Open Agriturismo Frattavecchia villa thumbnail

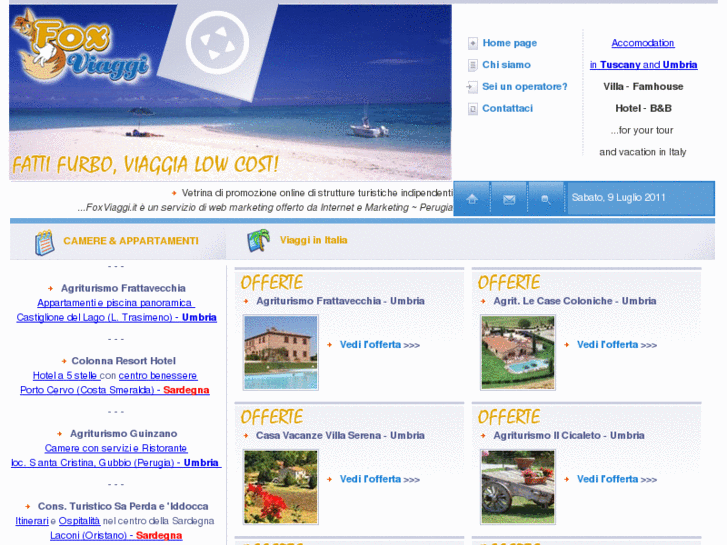pos(281,353)
